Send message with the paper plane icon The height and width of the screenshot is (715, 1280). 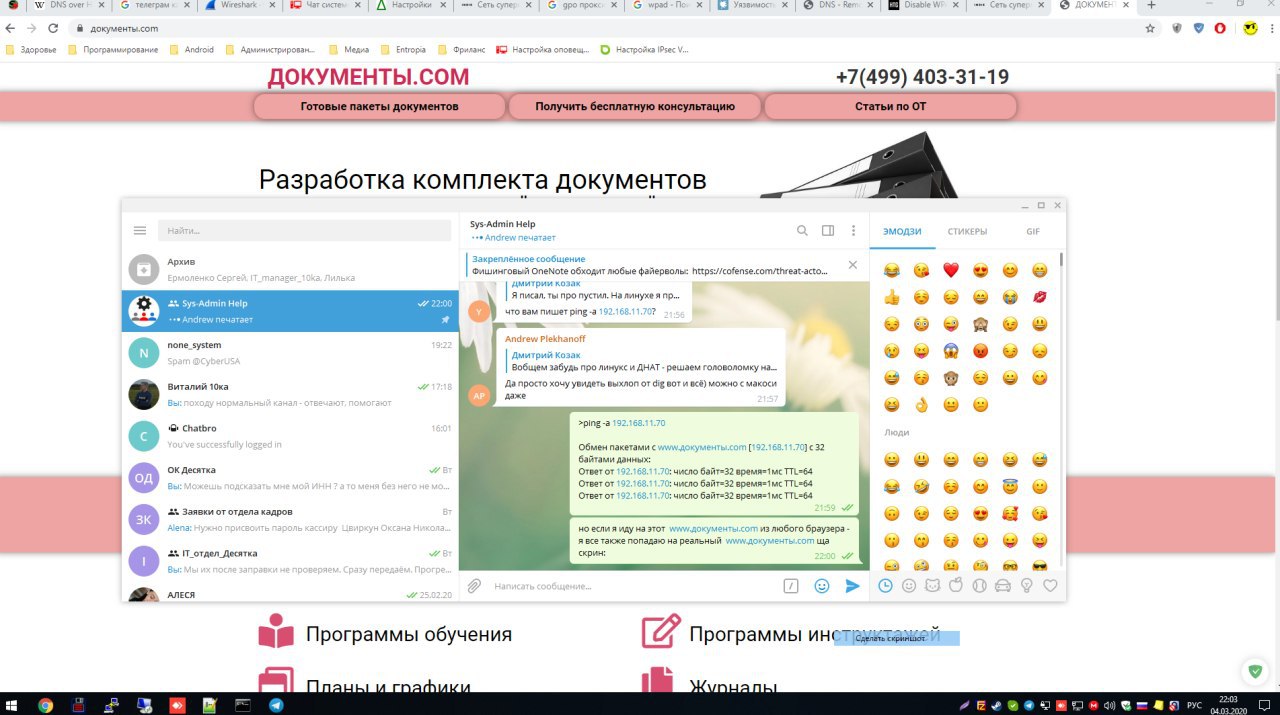[852, 586]
